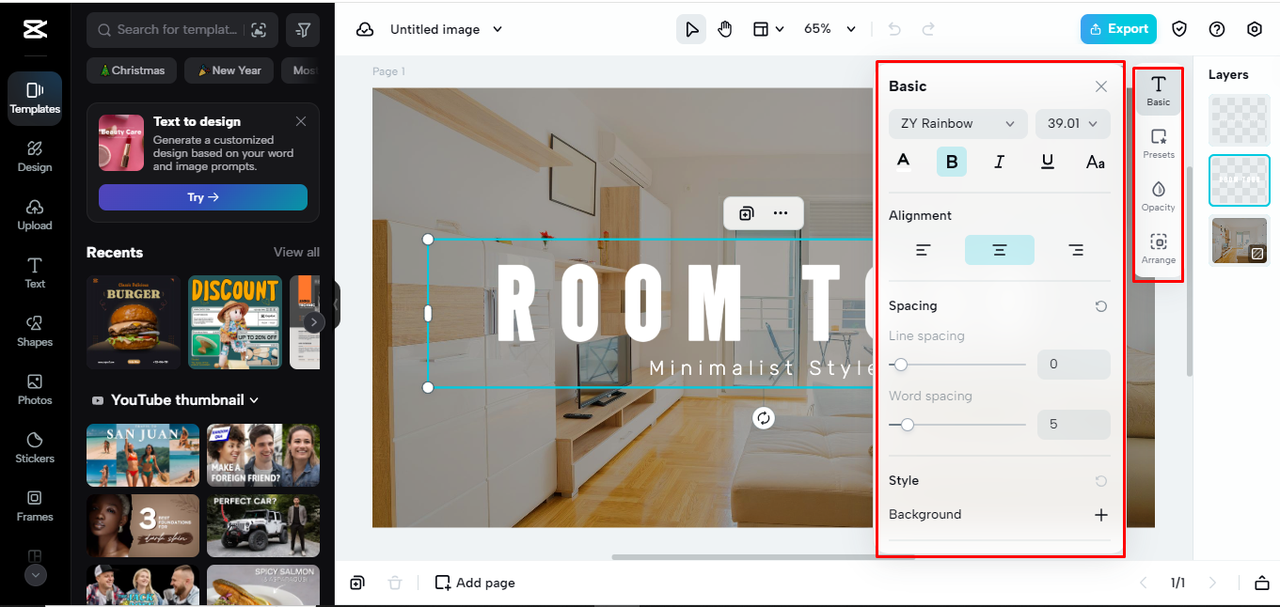1280x607 pixels.
Task: Dismiss the Text to design card
Action: click(x=301, y=121)
